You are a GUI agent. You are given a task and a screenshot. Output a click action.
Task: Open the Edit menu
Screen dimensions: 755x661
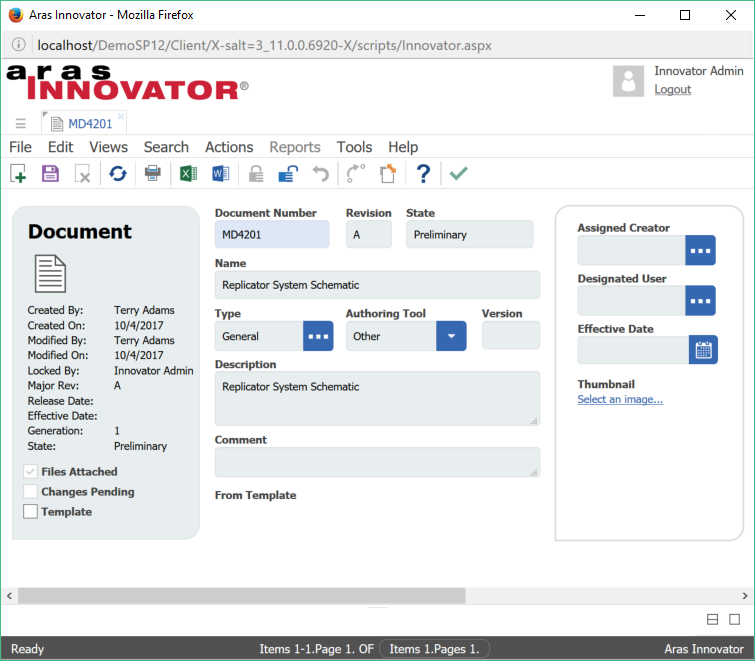(x=60, y=147)
